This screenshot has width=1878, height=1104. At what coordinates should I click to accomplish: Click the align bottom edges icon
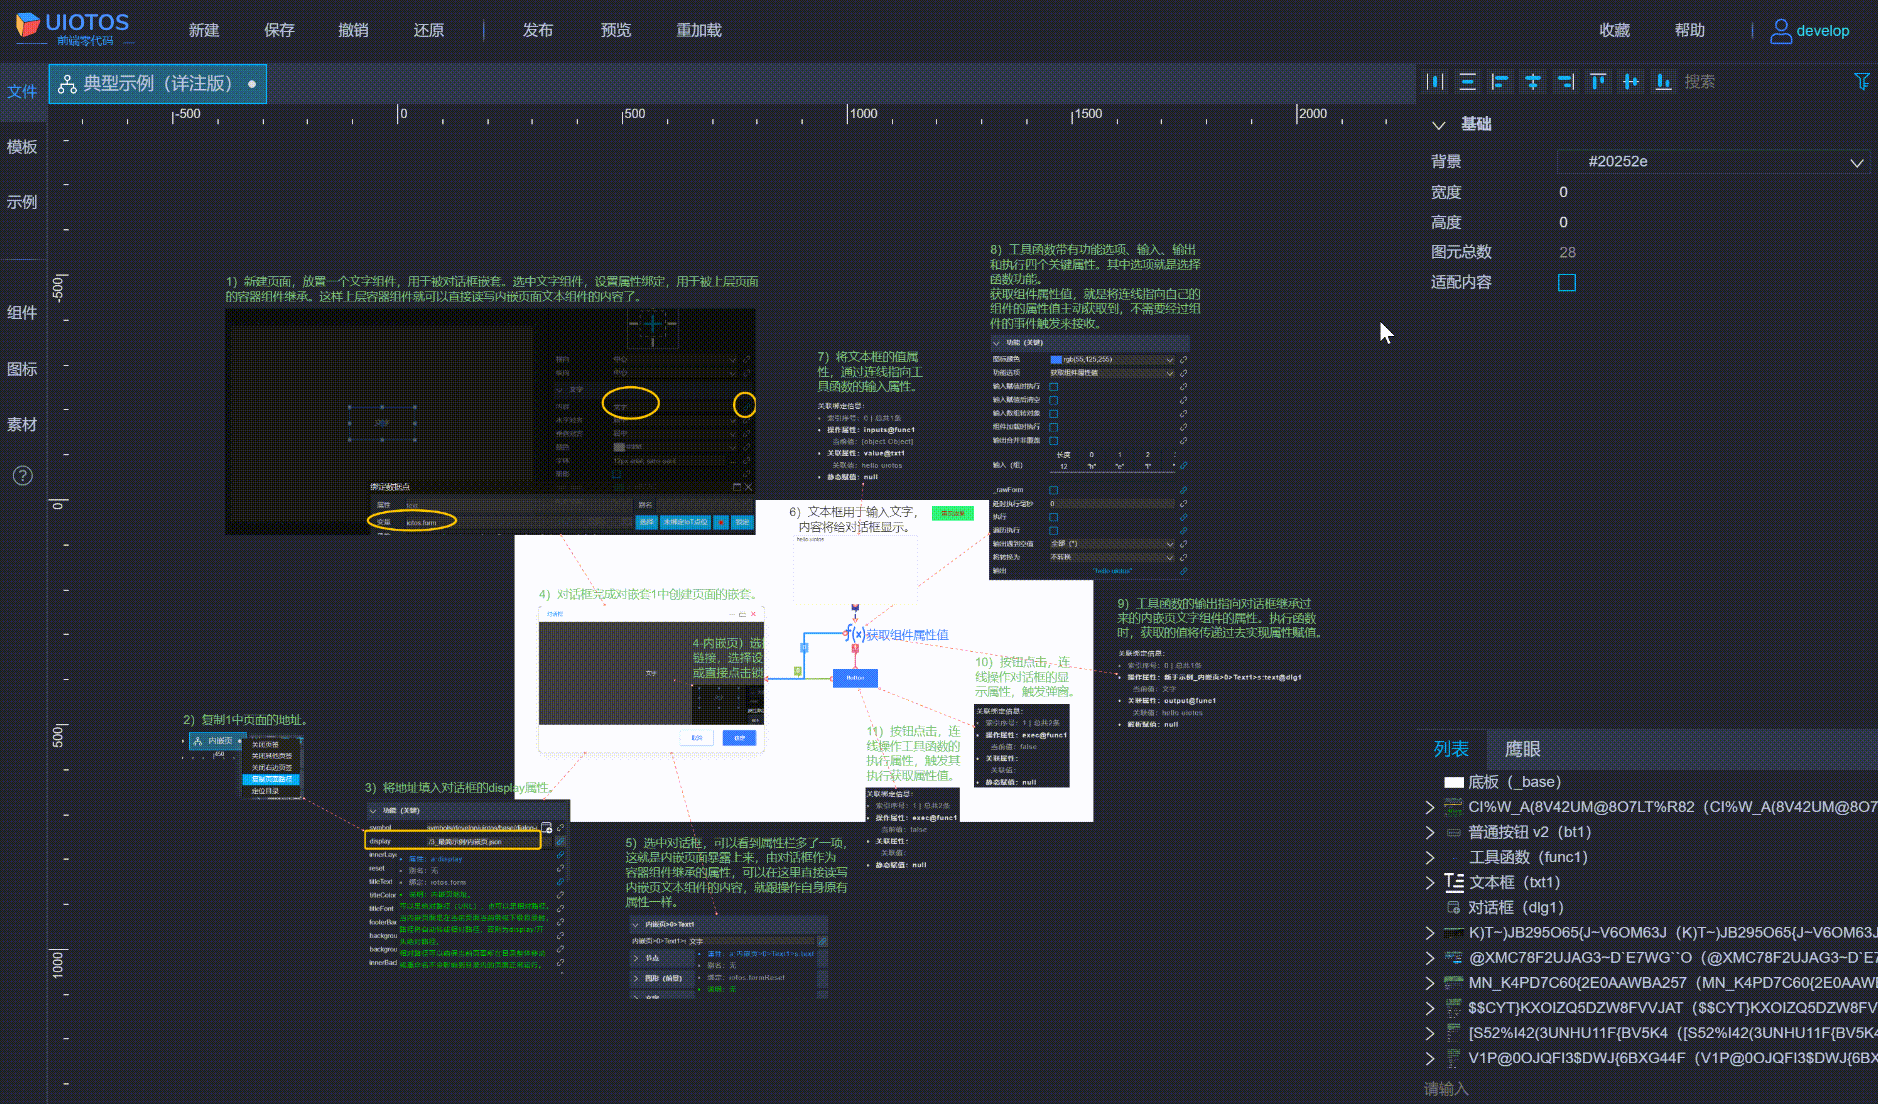point(1663,82)
